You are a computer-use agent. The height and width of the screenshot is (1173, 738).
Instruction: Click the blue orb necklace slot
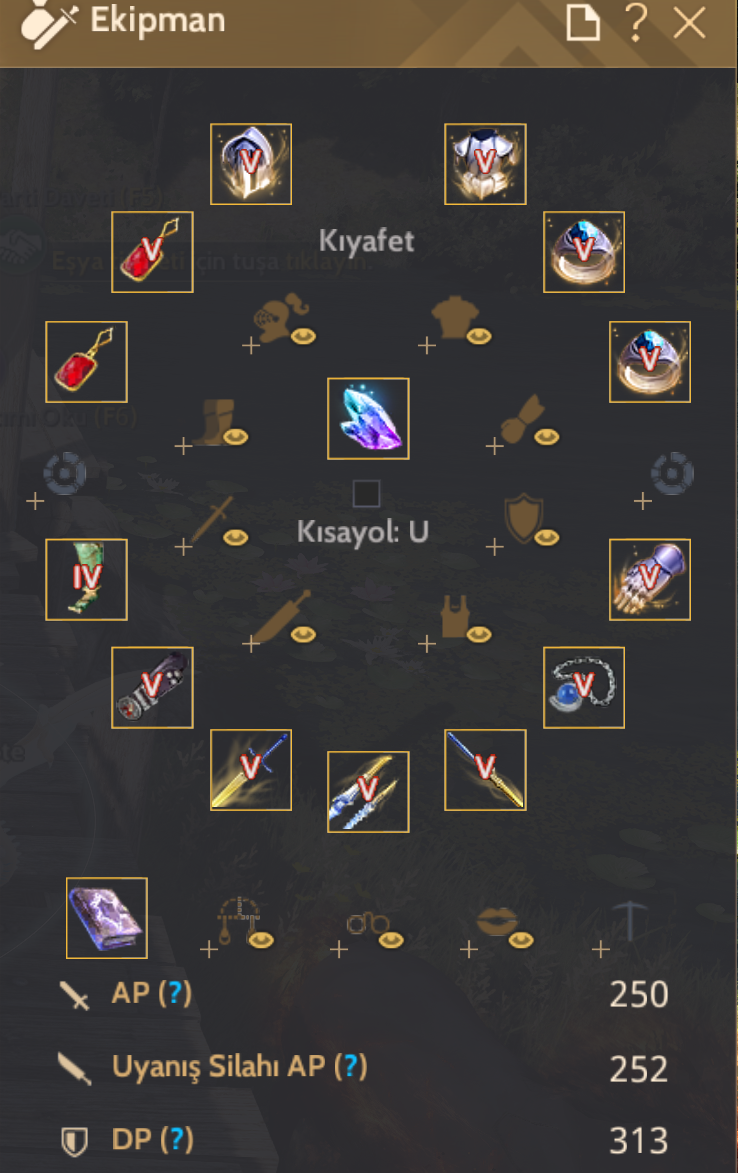(x=583, y=687)
